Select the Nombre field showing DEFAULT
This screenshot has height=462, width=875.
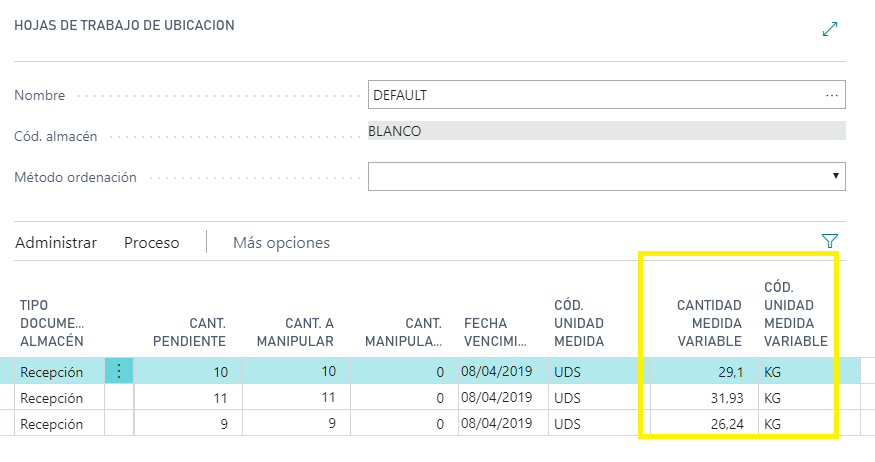[x=607, y=95]
